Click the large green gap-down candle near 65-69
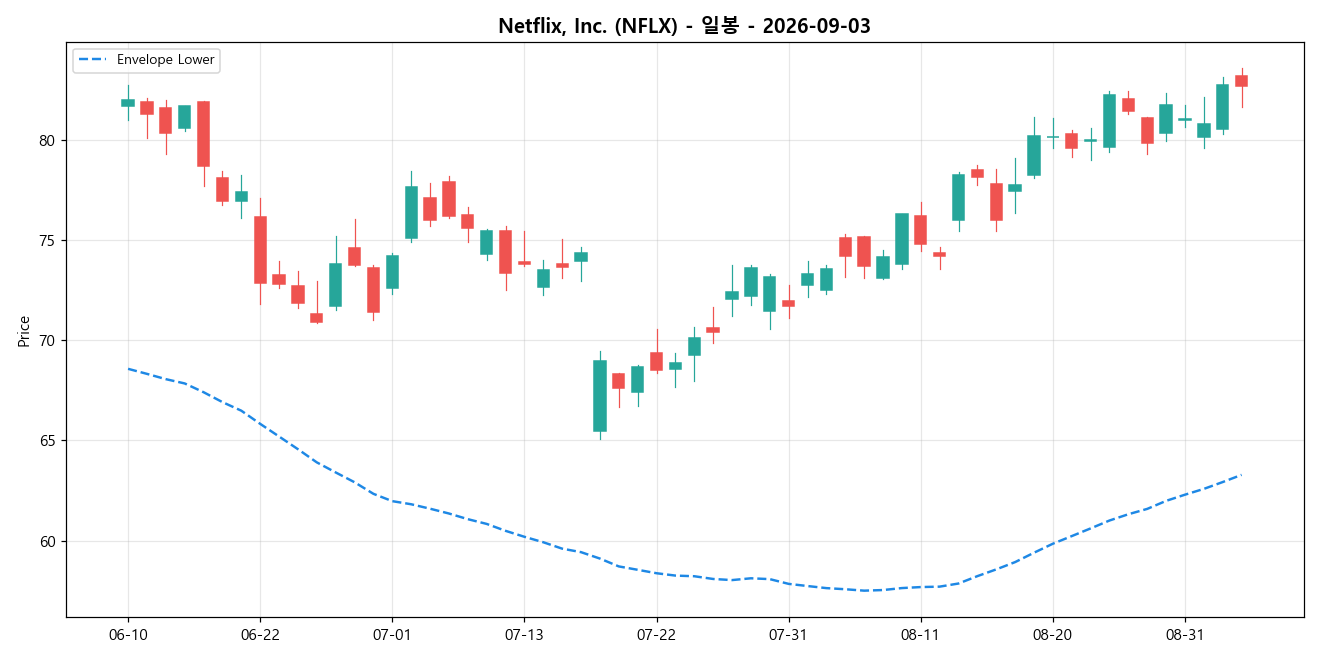 pyautogui.click(x=600, y=396)
